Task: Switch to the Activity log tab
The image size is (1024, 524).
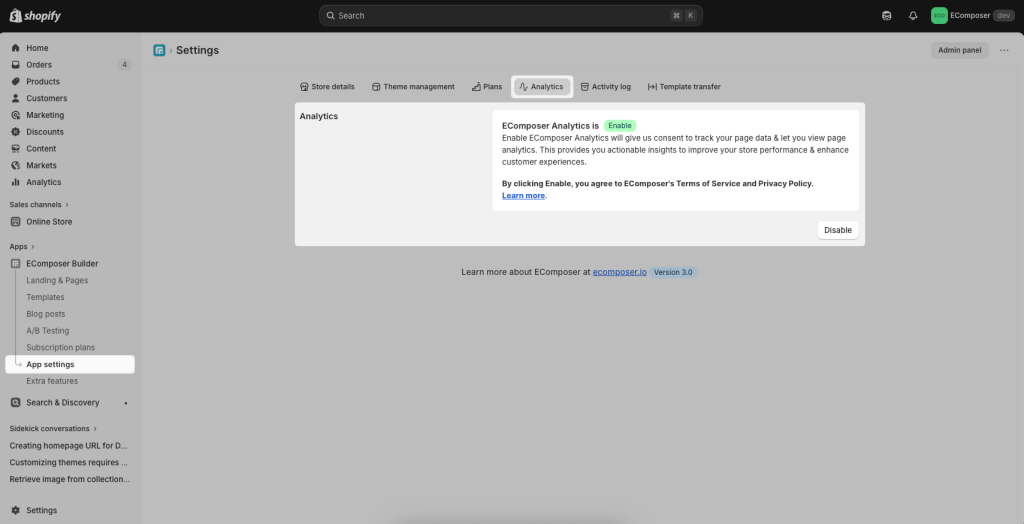Action: [605, 87]
